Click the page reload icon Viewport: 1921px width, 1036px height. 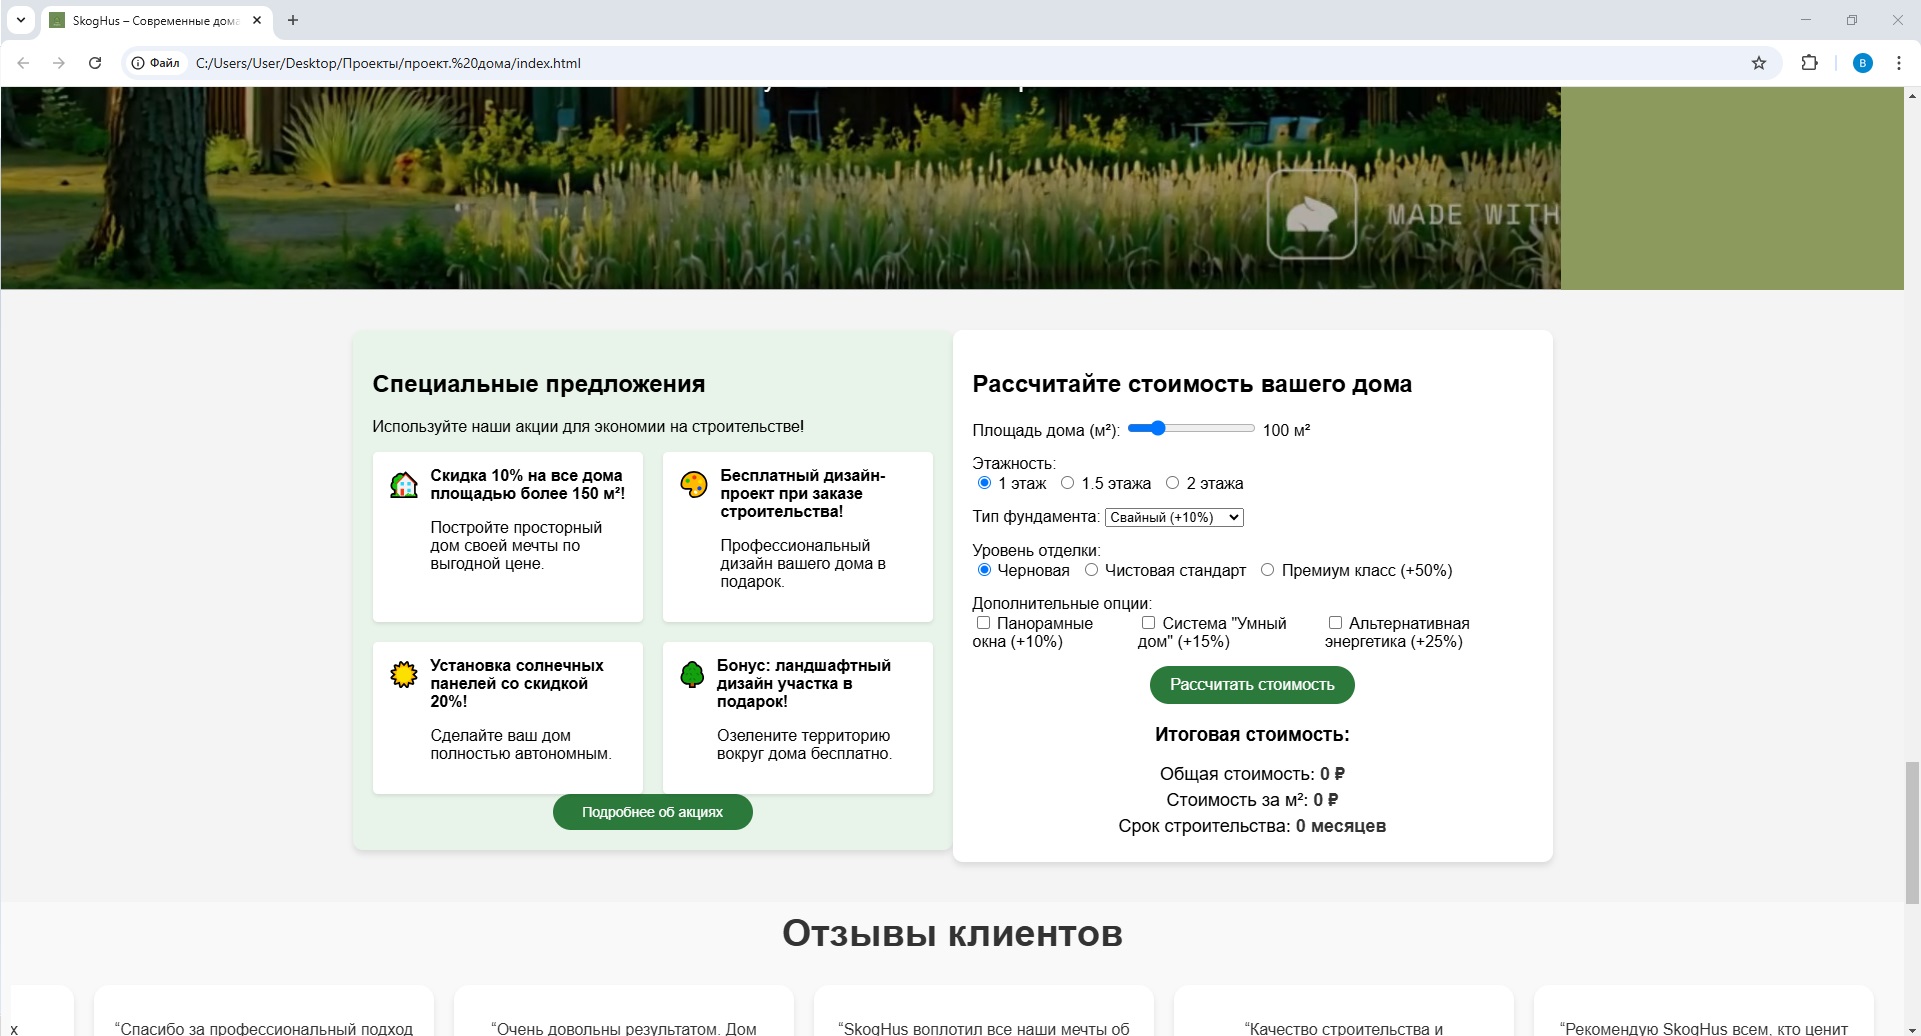[95, 63]
